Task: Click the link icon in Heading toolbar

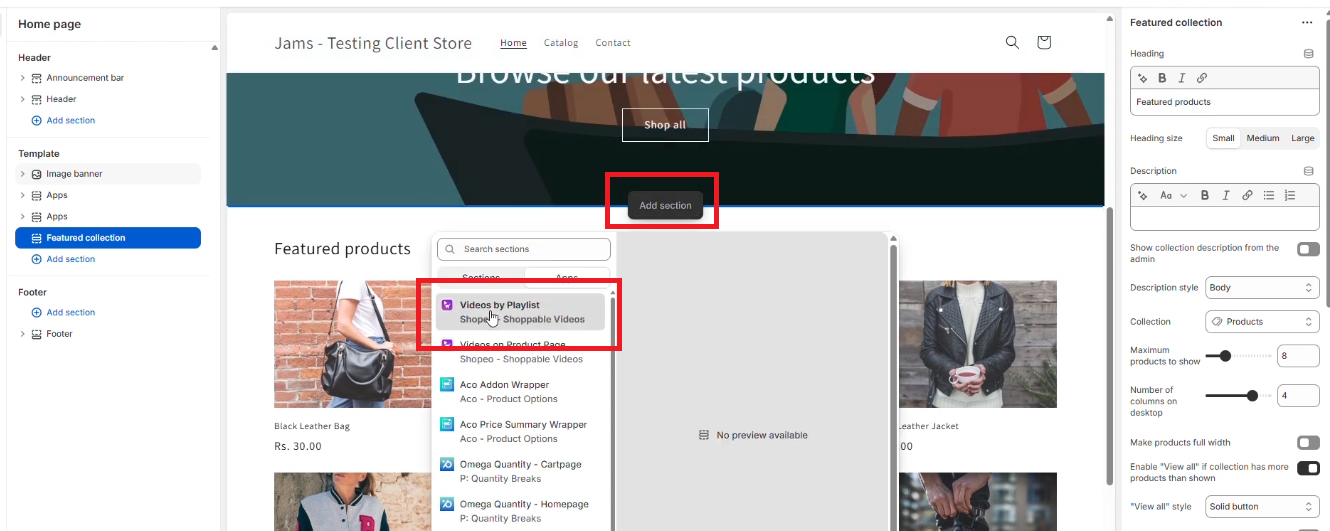Action: tap(1202, 78)
